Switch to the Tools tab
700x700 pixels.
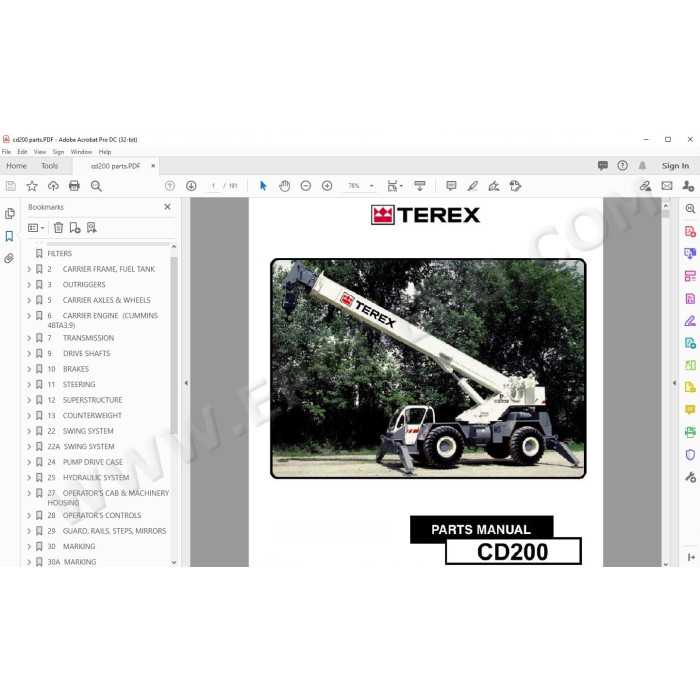click(x=50, y=166)
